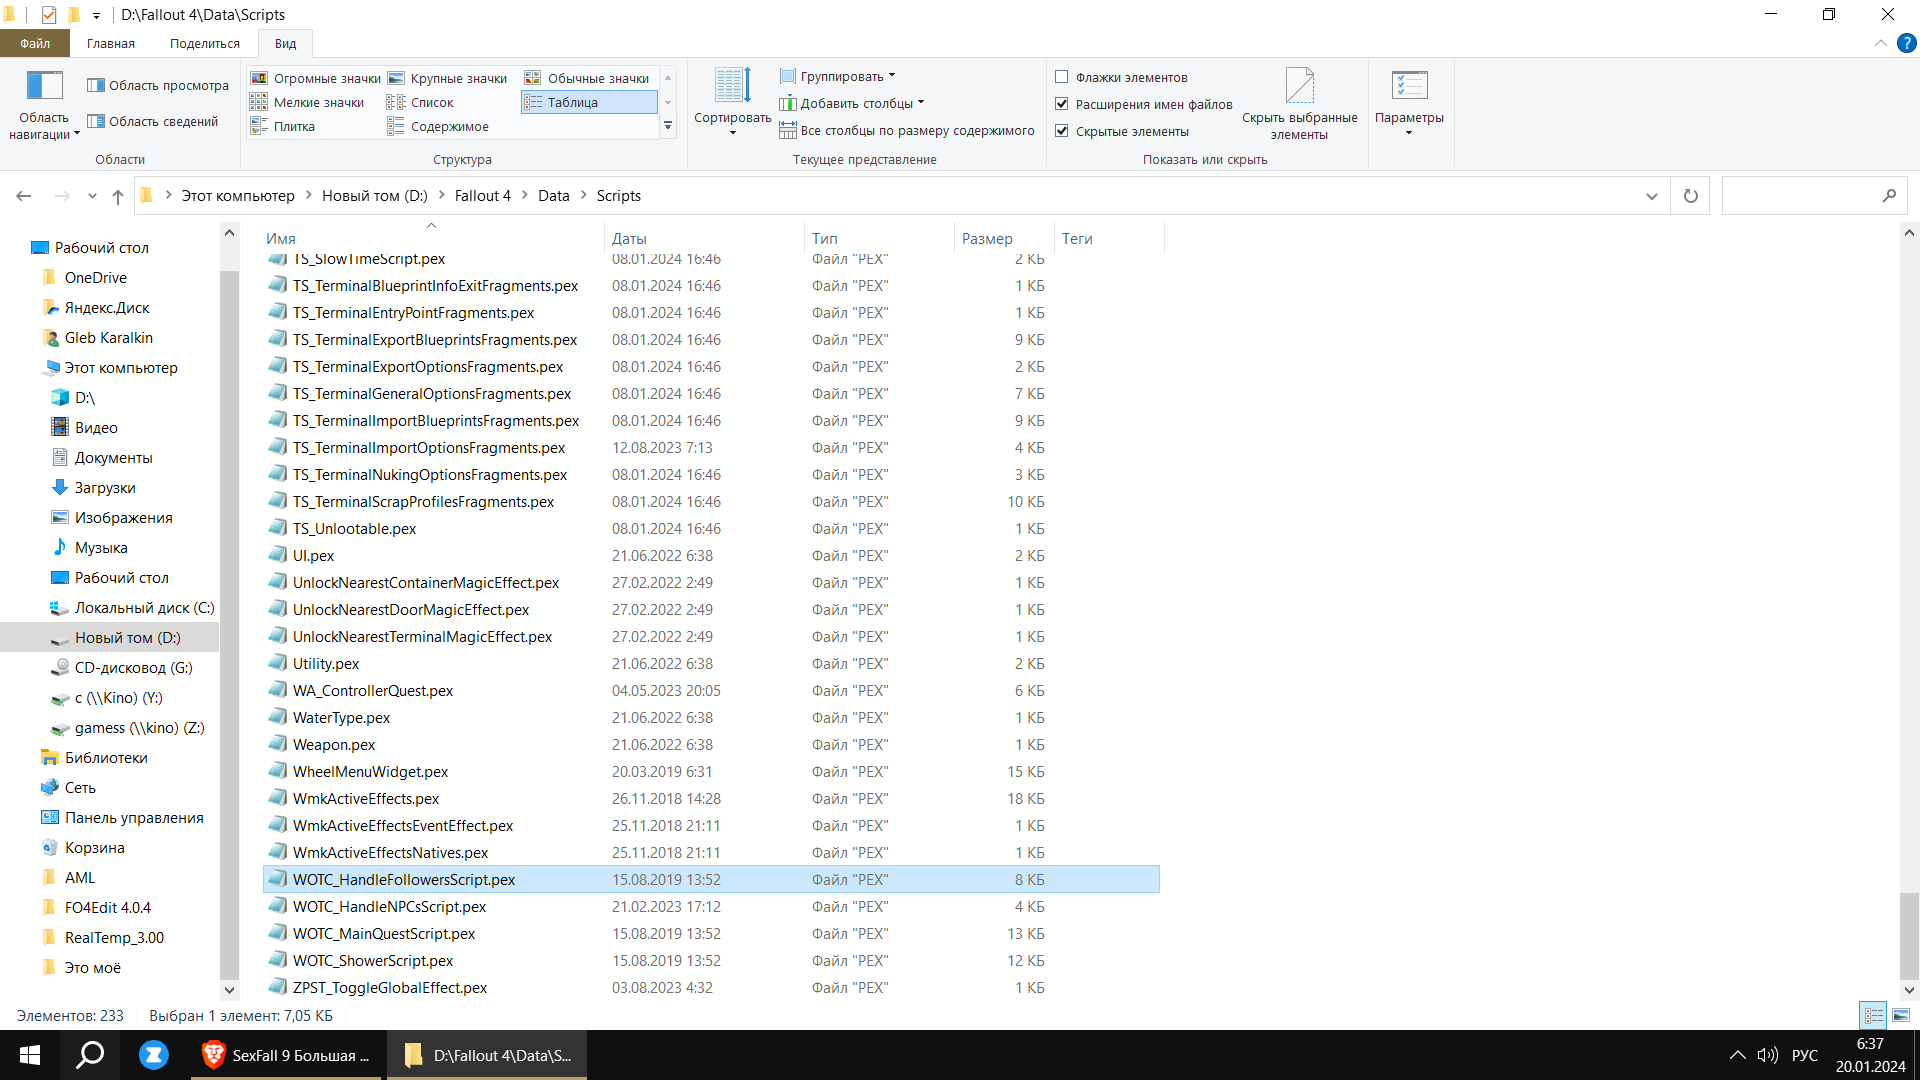1920x1080 pixels.
Task: Click Hide selected items (Скрыть выбранные элементы) icon
Action: (x=1299, y=88)
